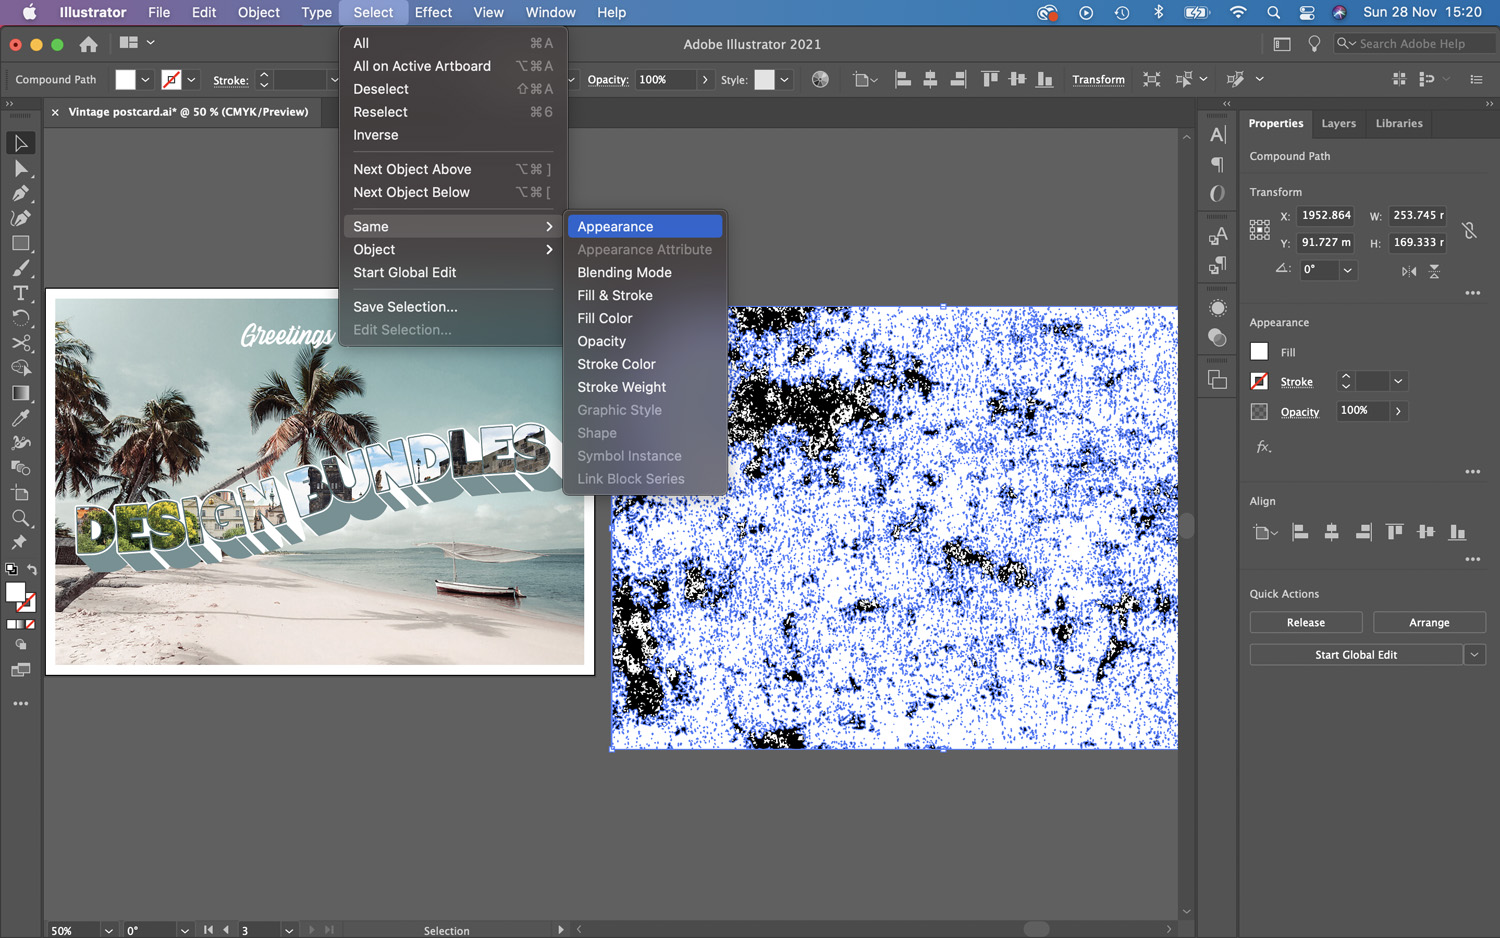The width and height of the screenshot is (1500, 938).
Task: Open the Paragraph panel icon in dock
Action: [x=1217, y=164]
